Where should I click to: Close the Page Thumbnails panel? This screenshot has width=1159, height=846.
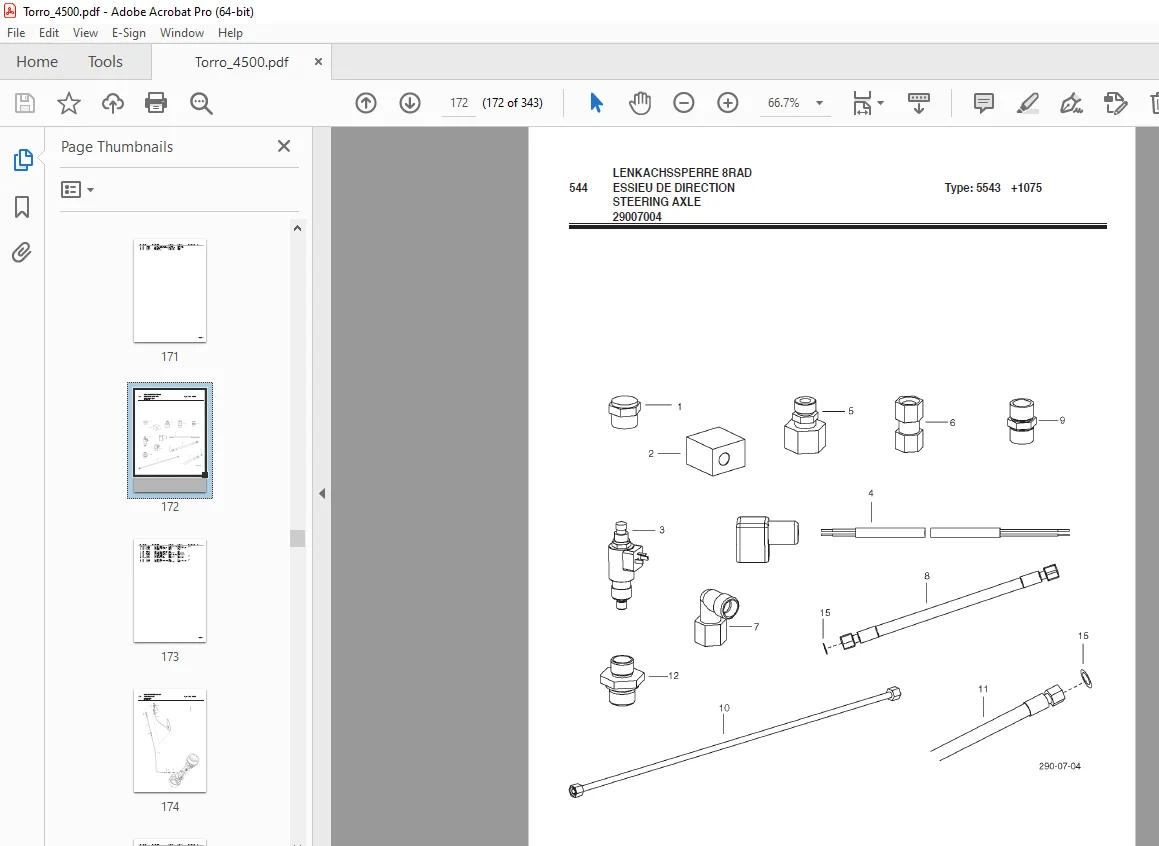(x=284, y=146)
